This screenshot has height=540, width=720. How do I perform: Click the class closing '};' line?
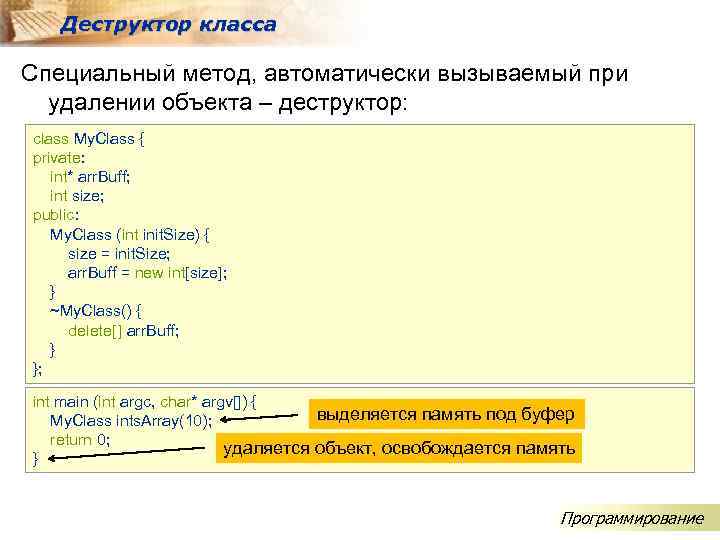click(x=37, y=369)
